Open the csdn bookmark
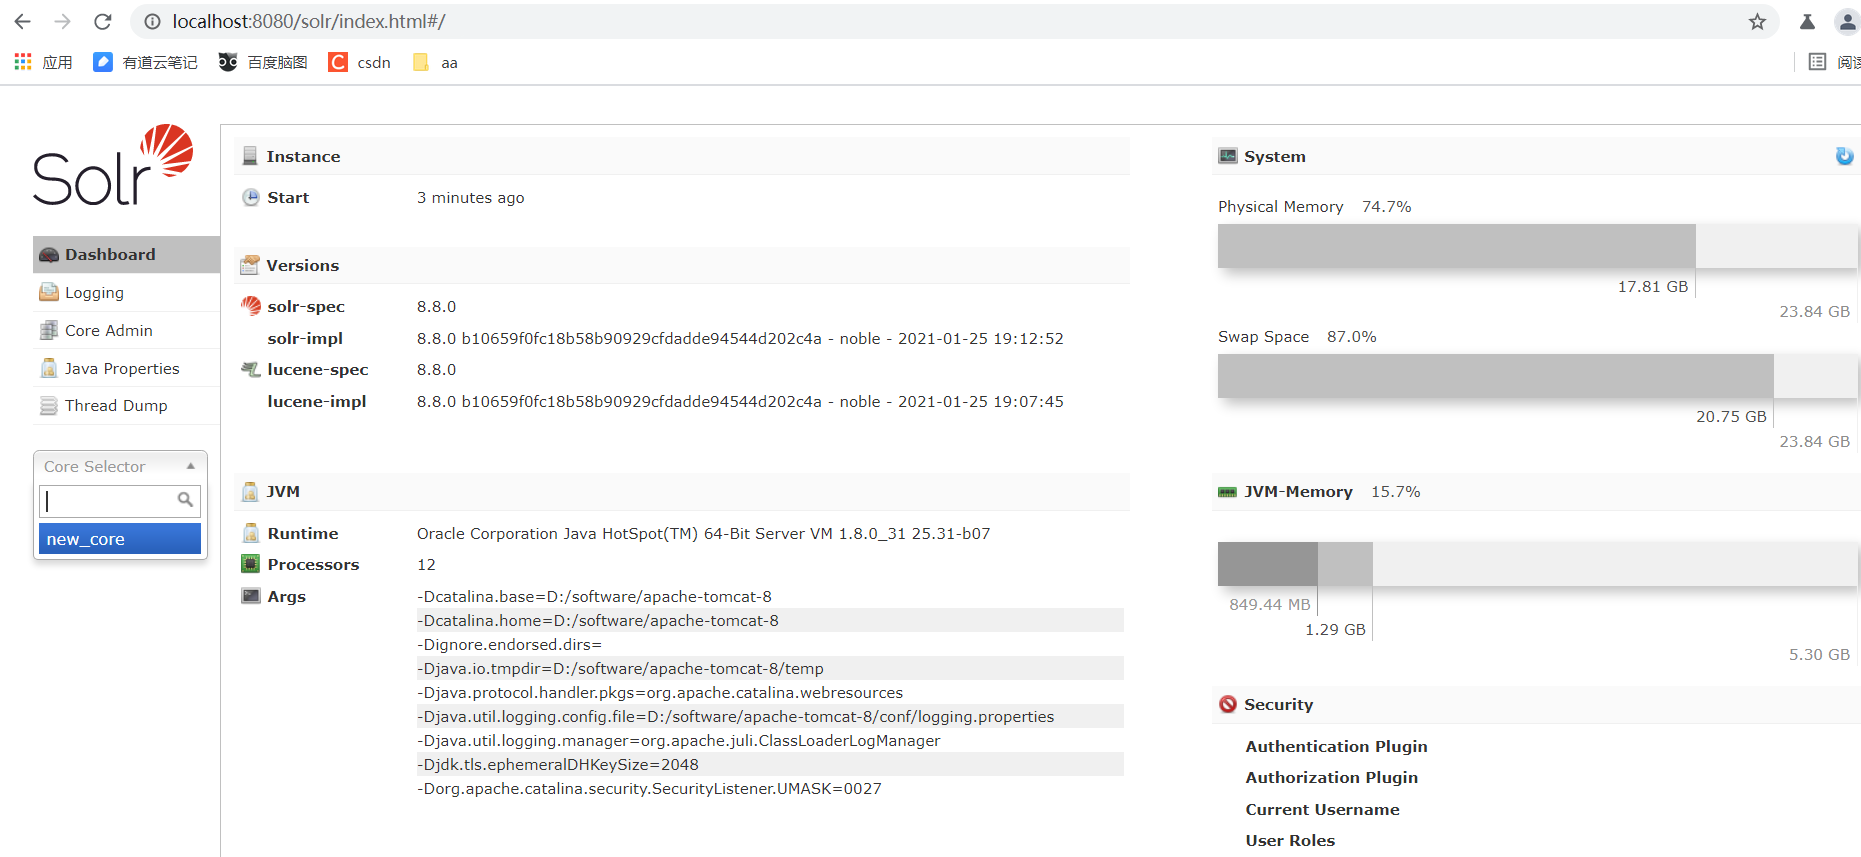 coord(360,62)
